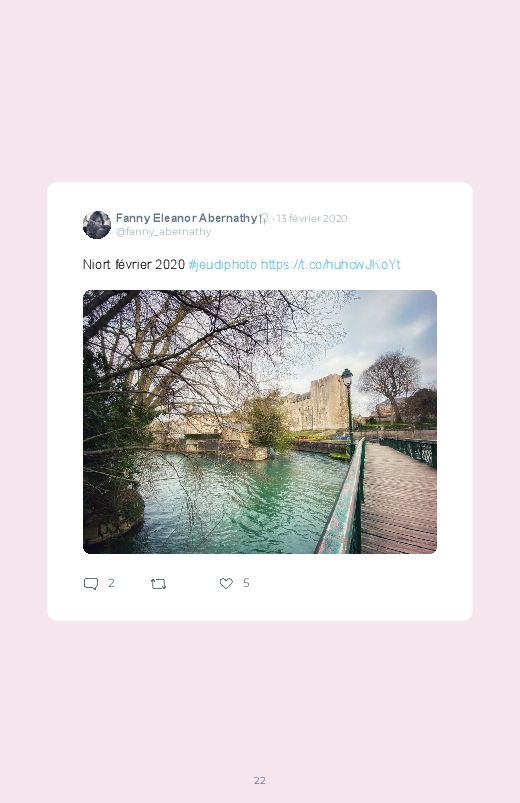520x803 pixels.
Task: Click the display name Fanny Eleanor Abernathy
Action: (x=186, y=218)
